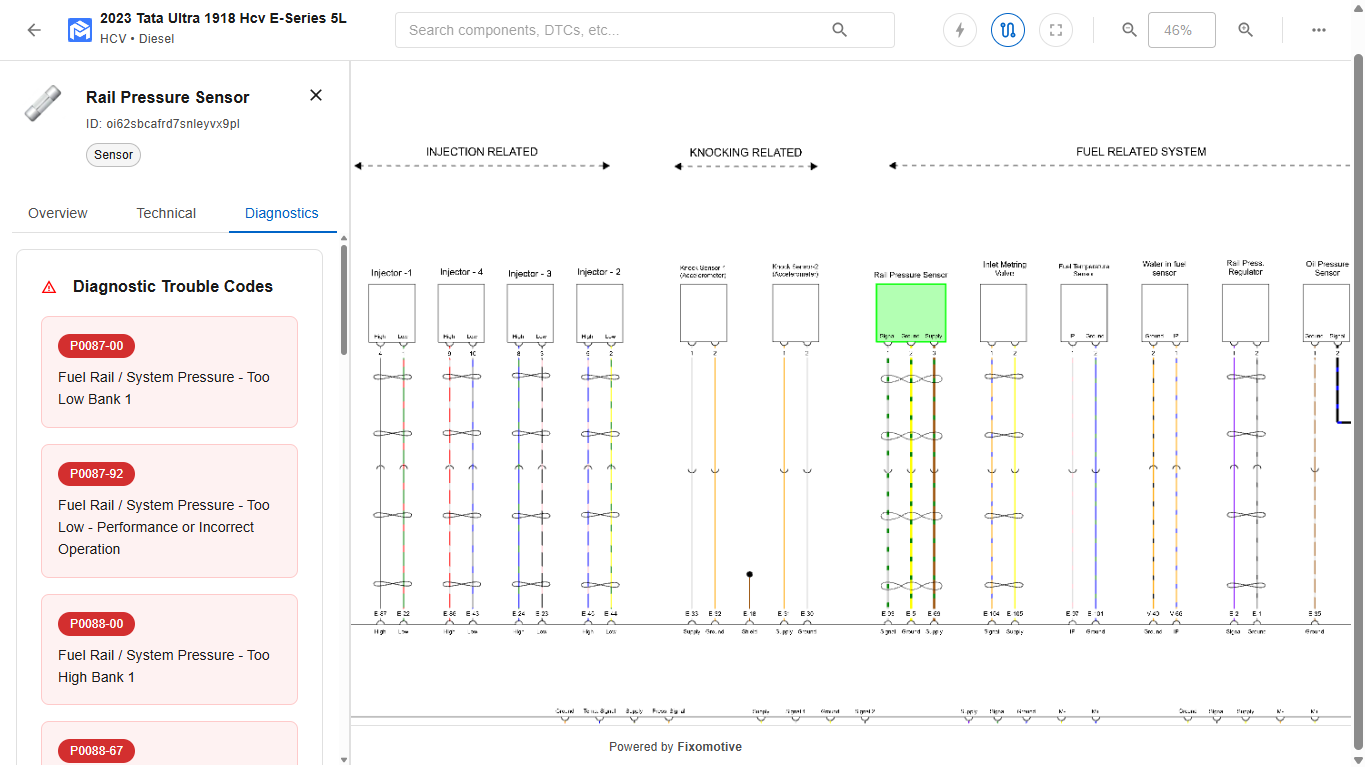1365x767 pixels.
Task: Zoom in on the wiring diagram
Action: click(1245, 30)
